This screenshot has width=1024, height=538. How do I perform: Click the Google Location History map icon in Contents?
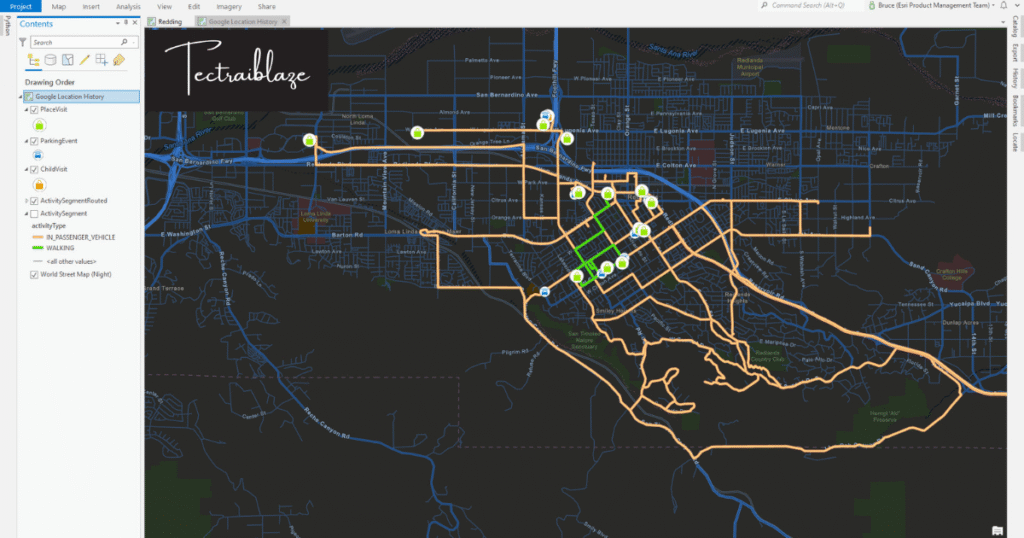(29, 97)
